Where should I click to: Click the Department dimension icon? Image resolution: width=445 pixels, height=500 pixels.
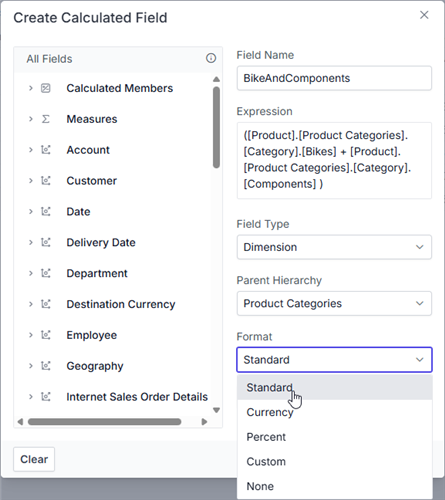[46, 273]
